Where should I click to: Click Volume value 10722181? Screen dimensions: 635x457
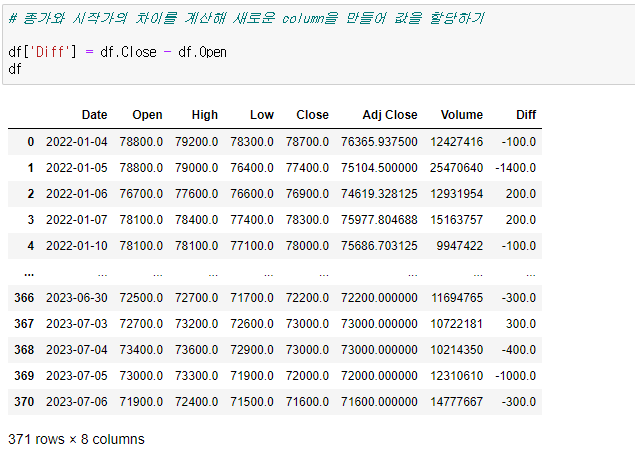point(456,324)
